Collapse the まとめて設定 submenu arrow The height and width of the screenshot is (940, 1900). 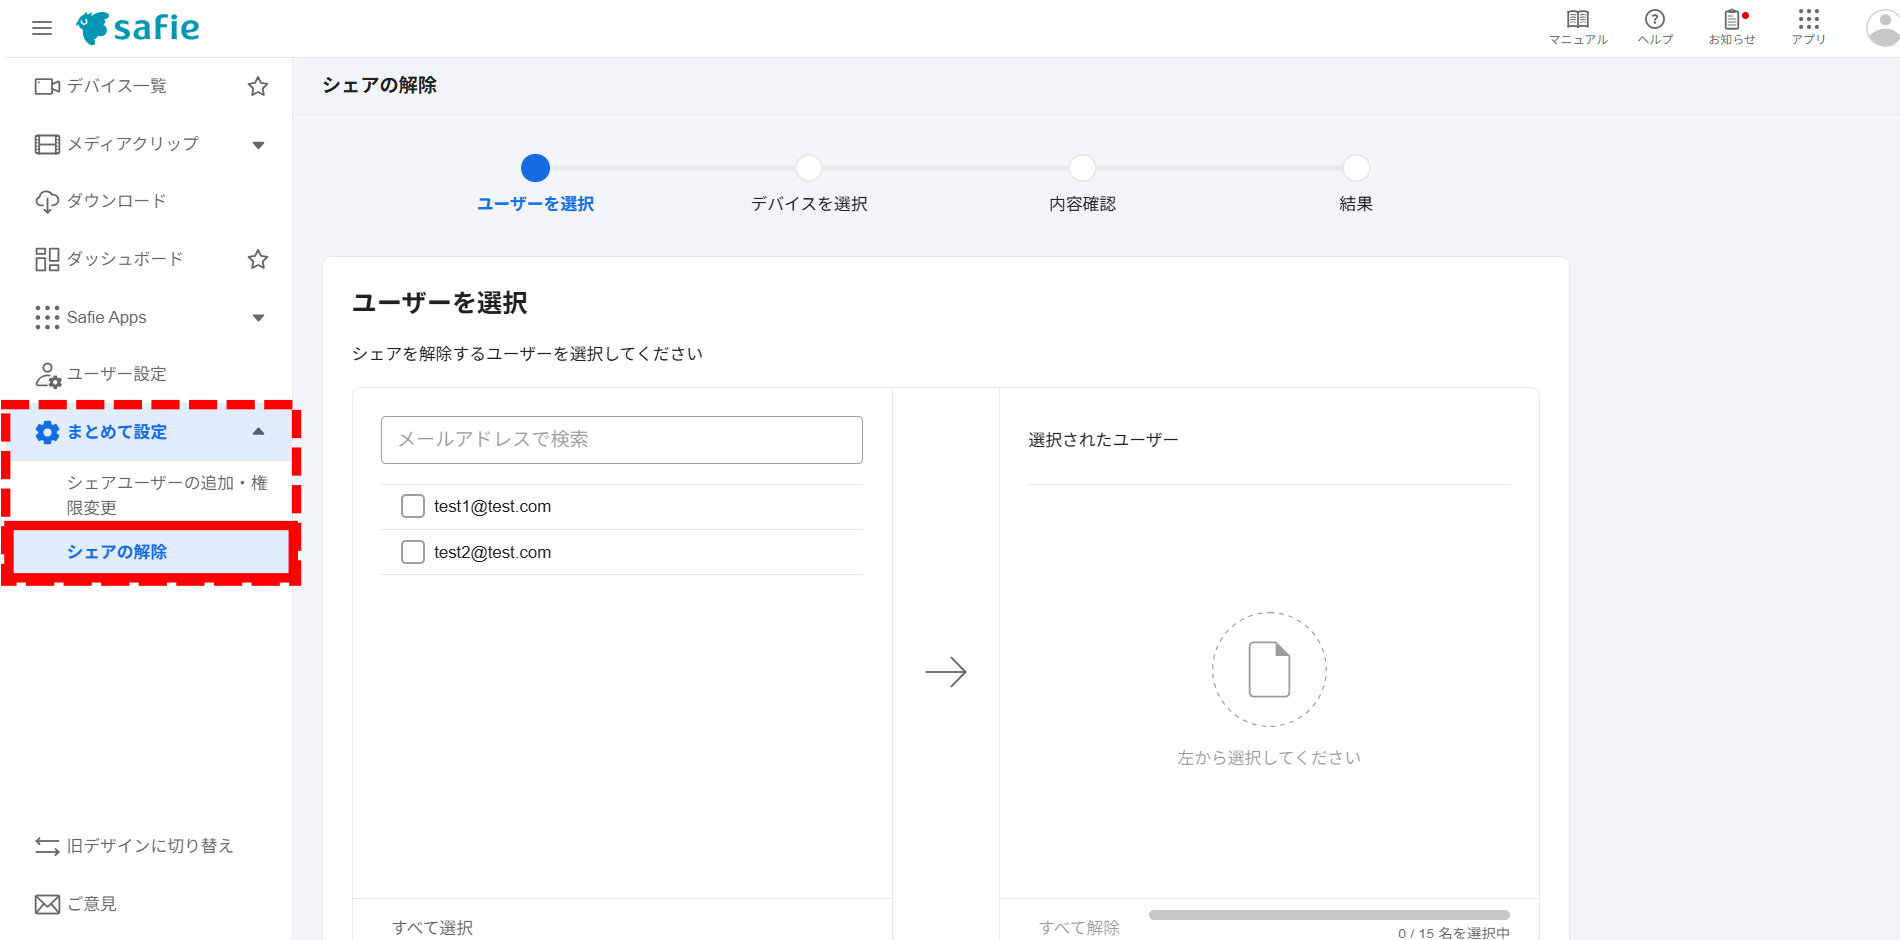[258, 431]
